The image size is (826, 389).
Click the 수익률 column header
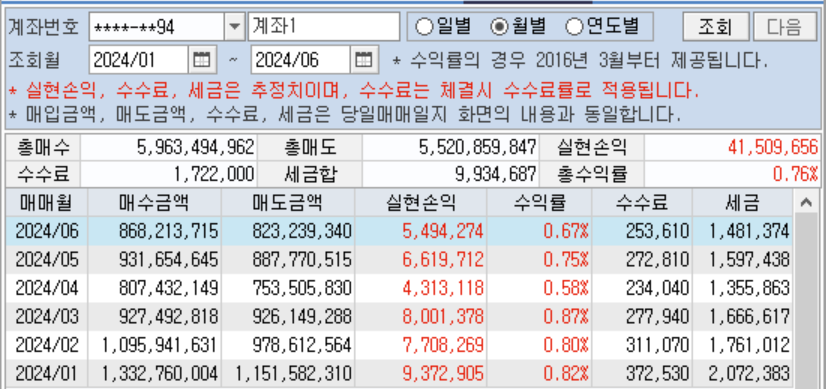pos(539,202)
